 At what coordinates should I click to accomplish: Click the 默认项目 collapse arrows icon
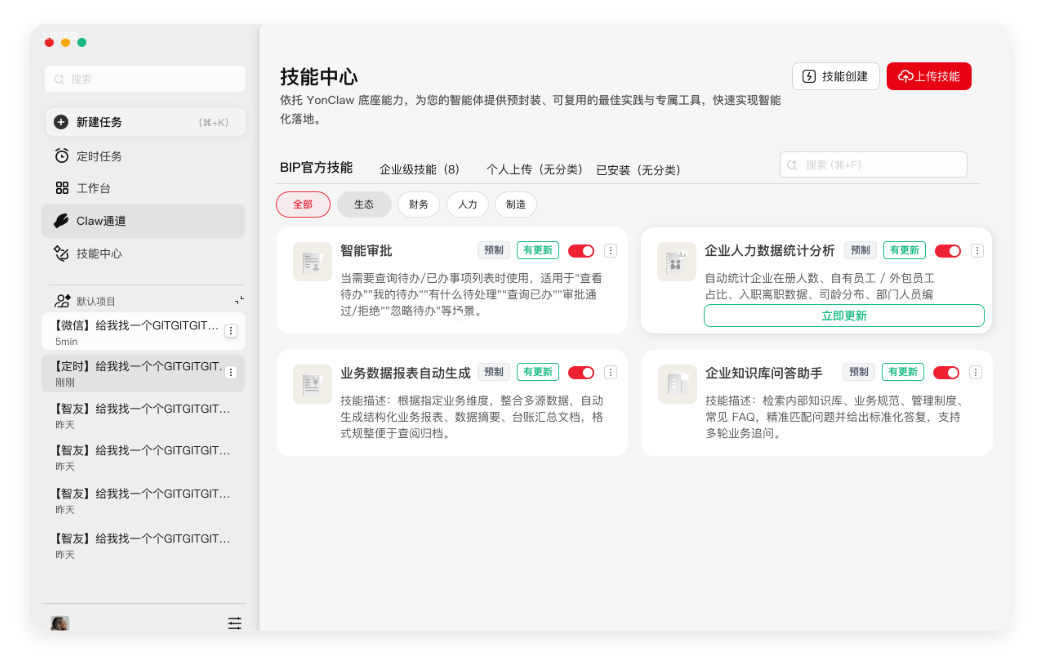click(x=239, y=300)
